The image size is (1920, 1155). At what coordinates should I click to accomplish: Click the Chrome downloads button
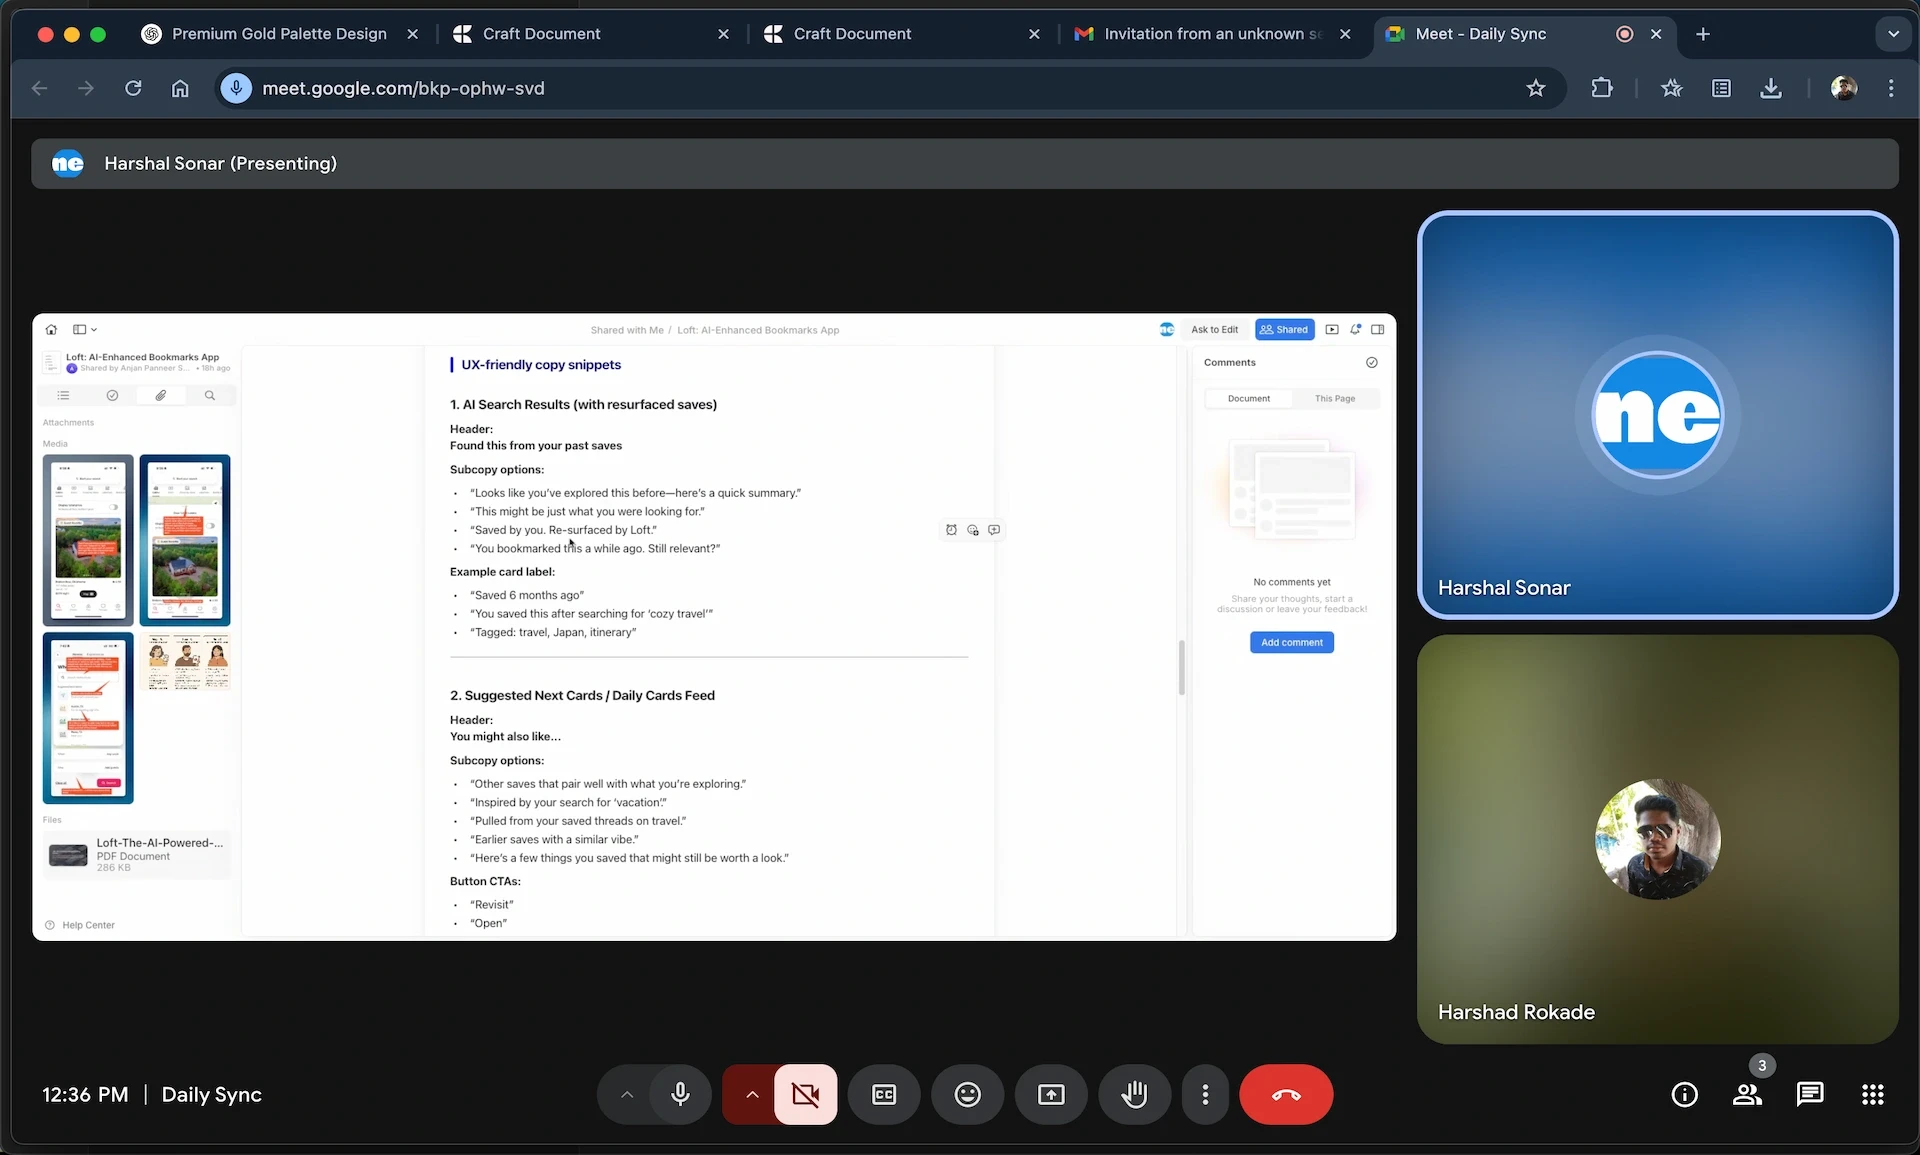click(x=1770, y=88)
